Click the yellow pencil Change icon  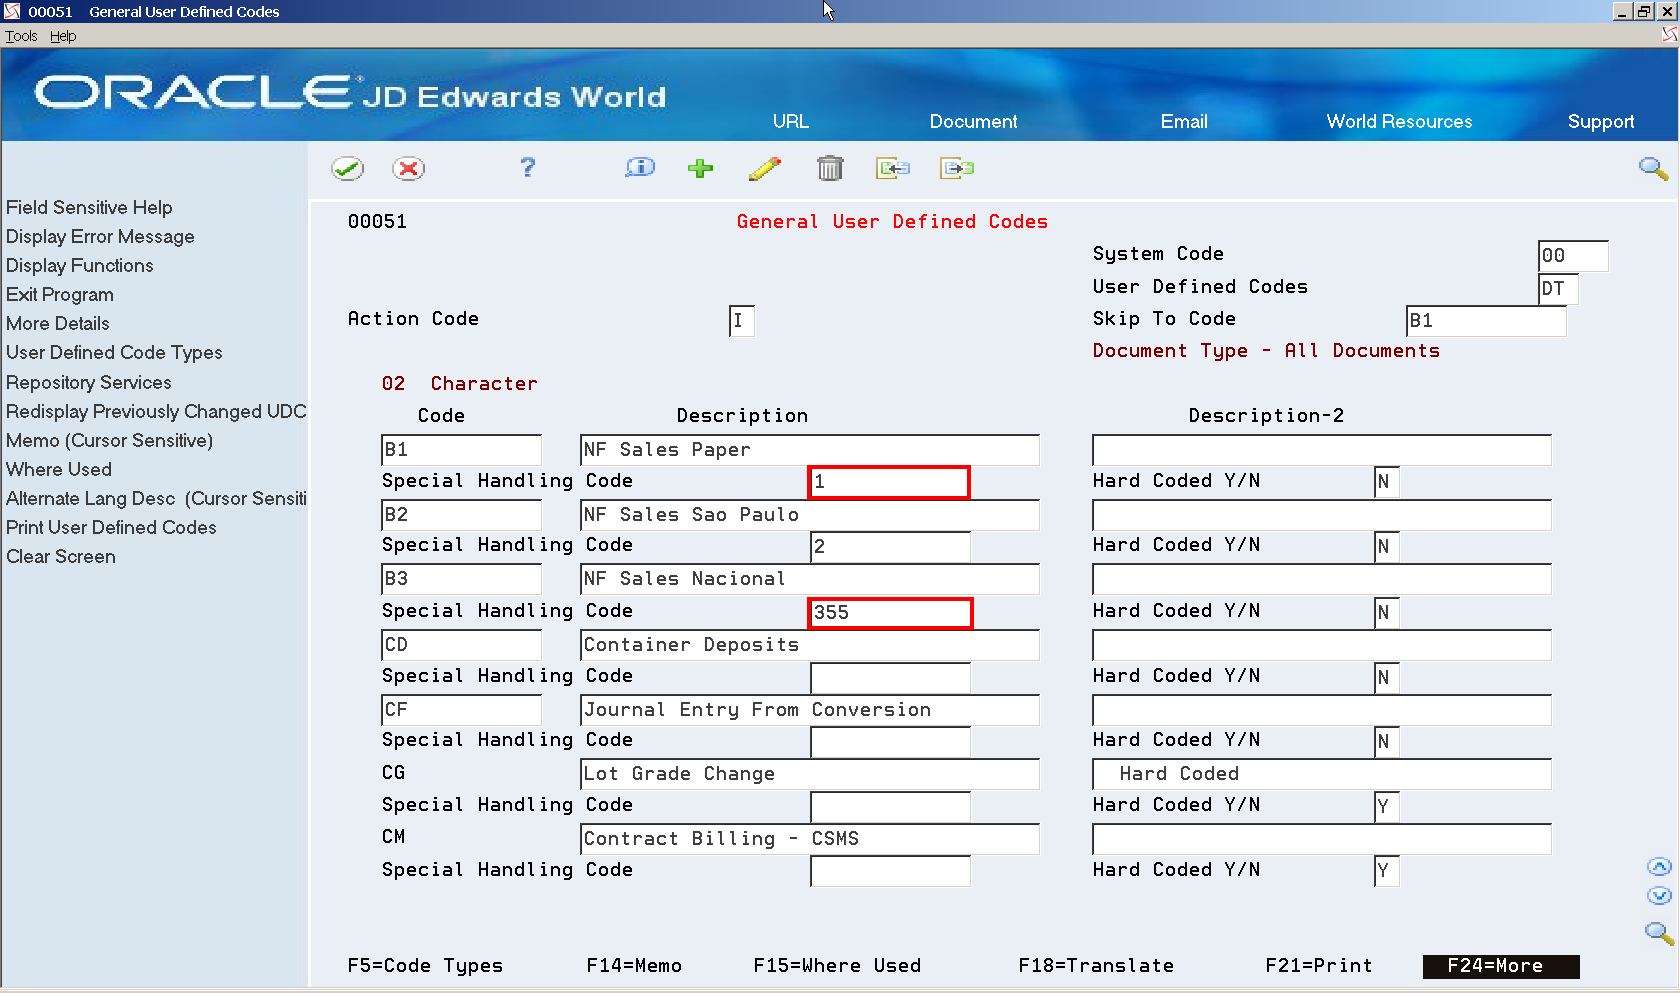coord(765,168)
